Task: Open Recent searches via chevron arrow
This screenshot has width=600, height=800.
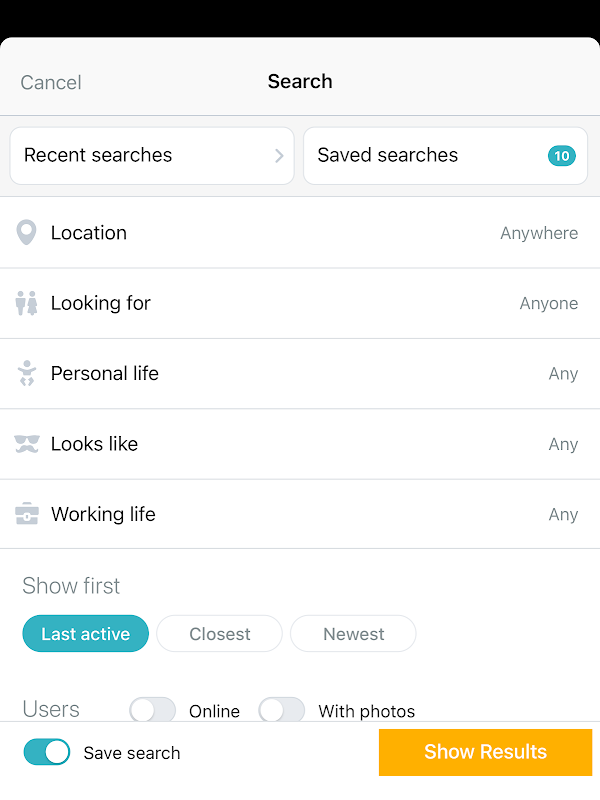Action: [279, 156]
